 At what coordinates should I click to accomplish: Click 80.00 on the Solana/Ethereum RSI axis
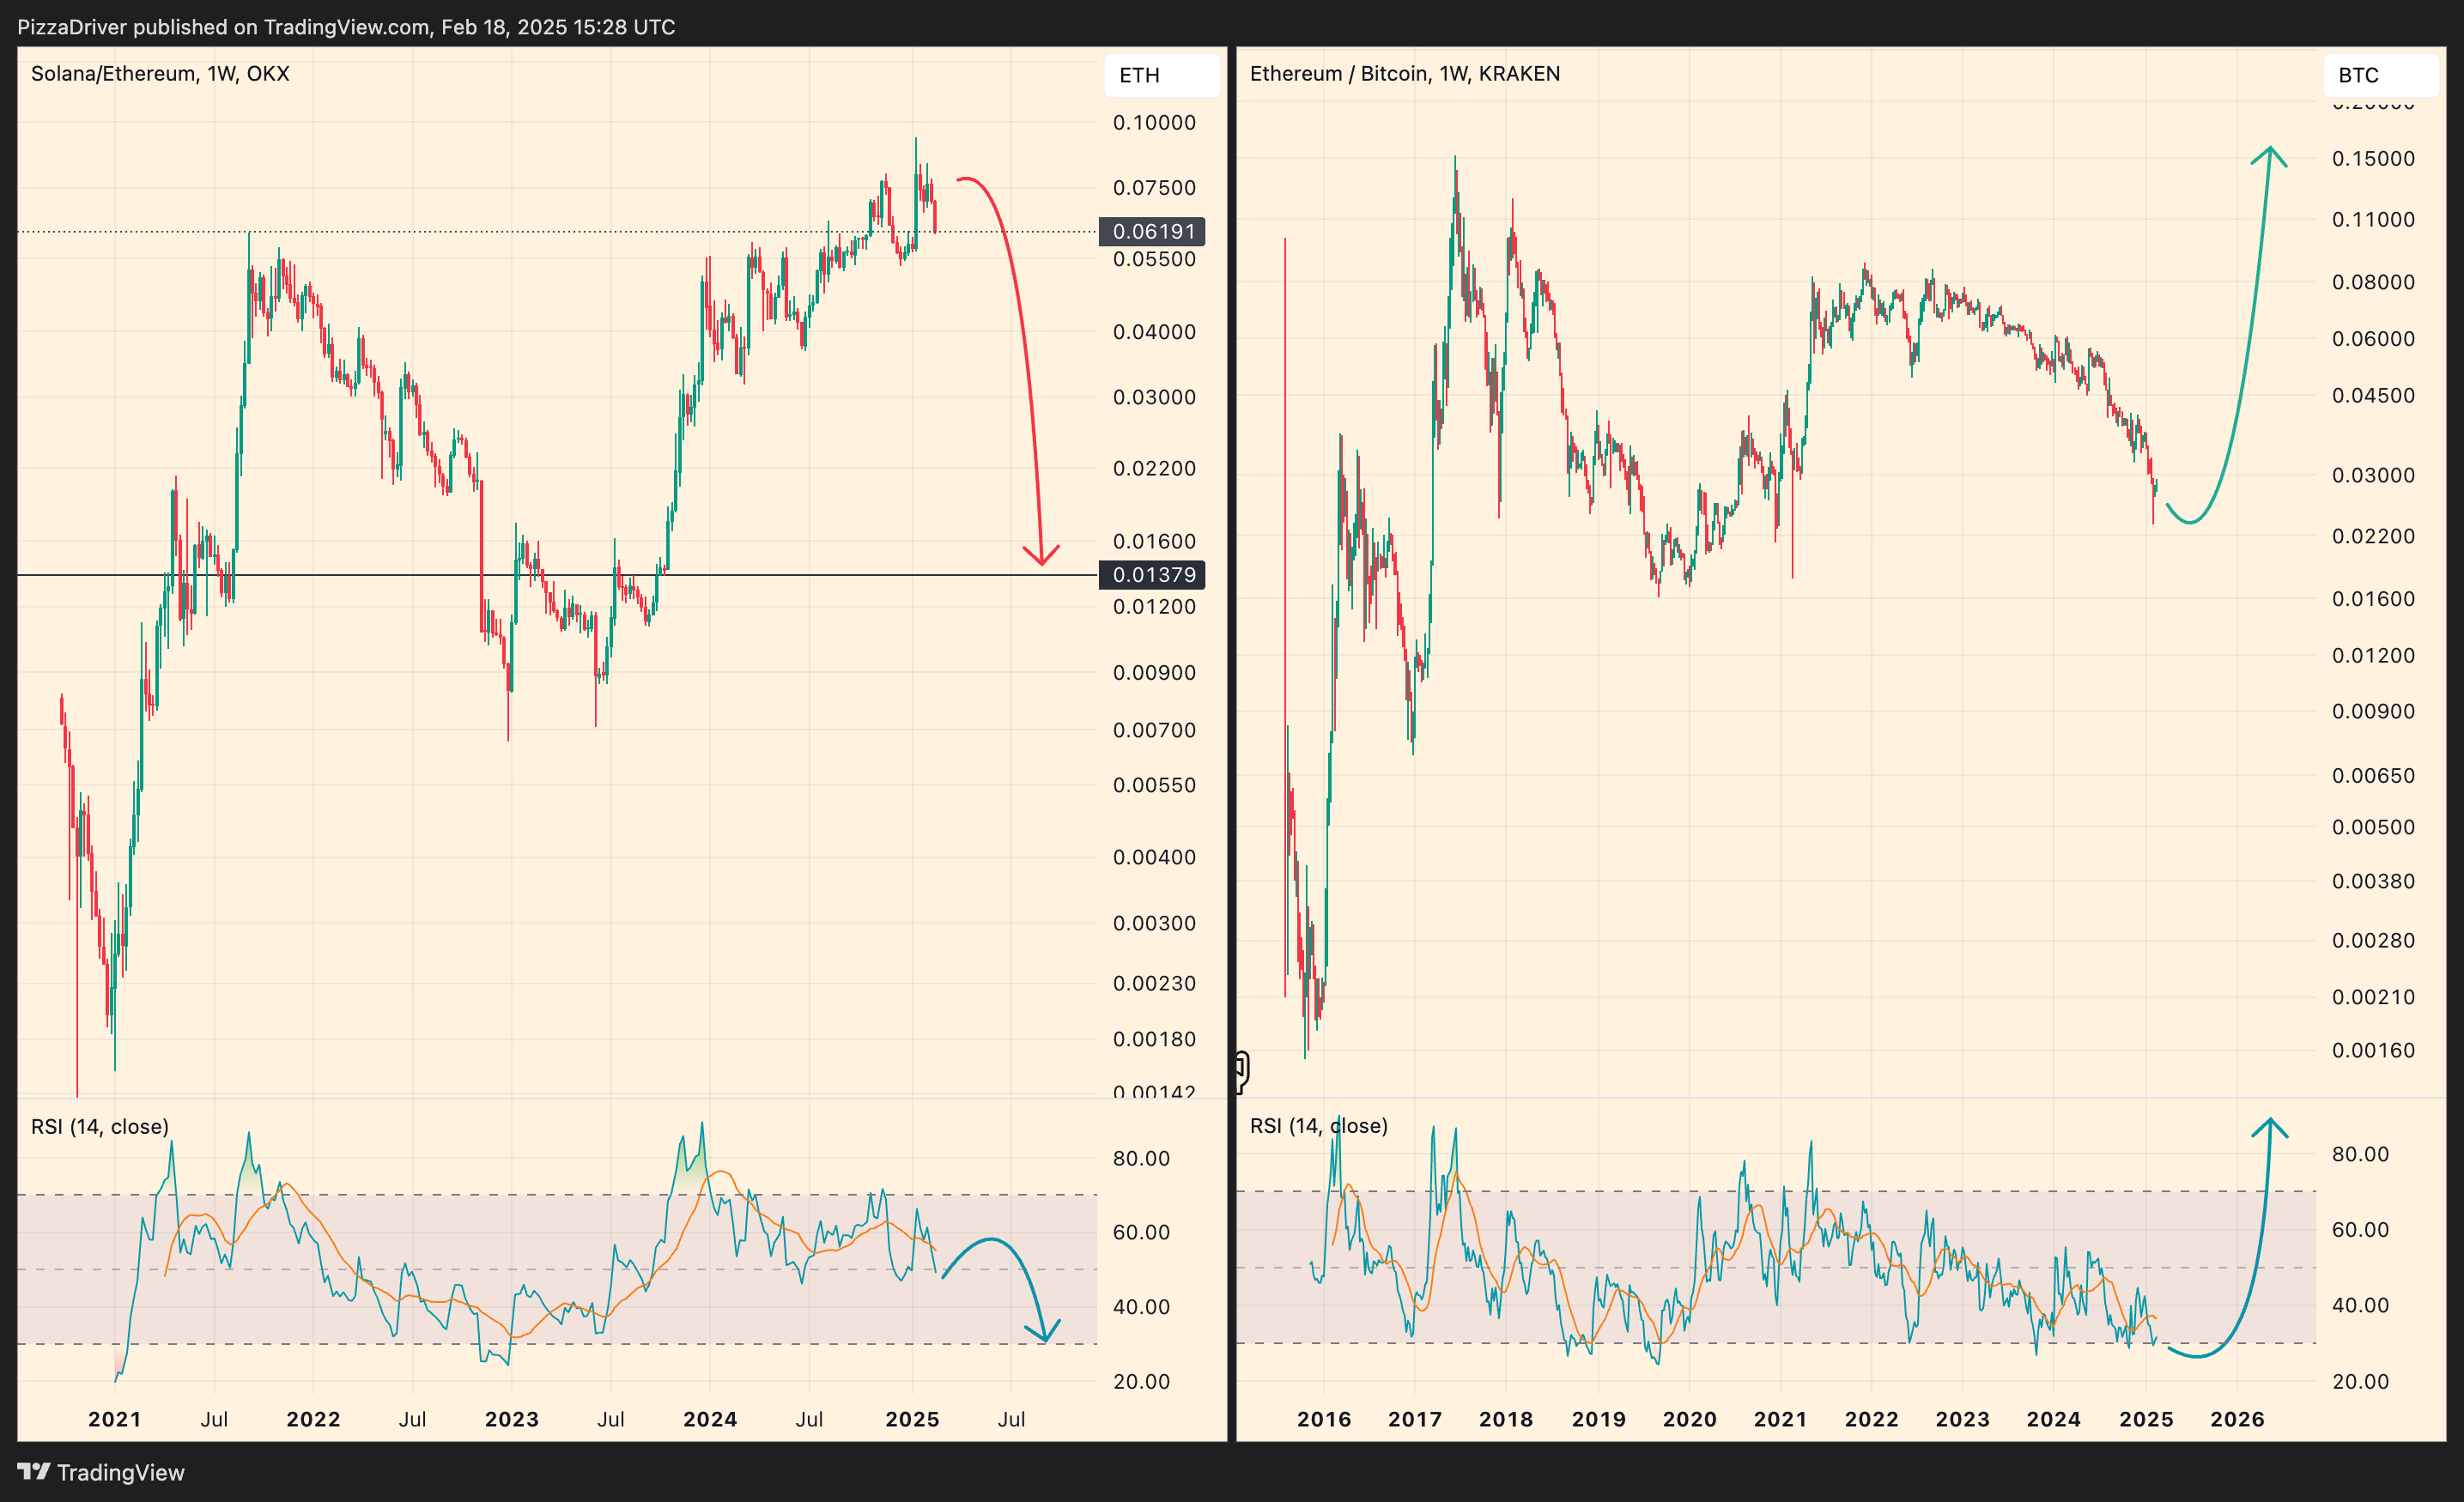1141,1158
